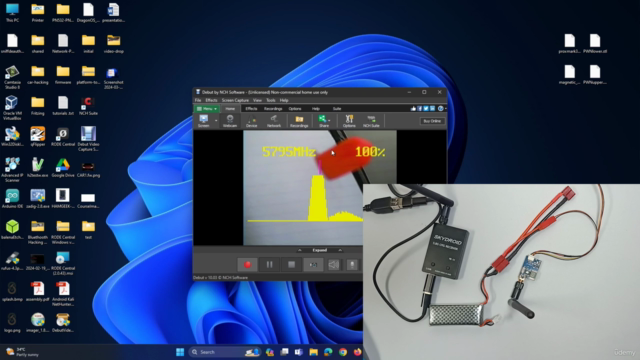Select the Screen capture source in Debut
This screenshot has height=360, width=640.
(x=203, y=121)
